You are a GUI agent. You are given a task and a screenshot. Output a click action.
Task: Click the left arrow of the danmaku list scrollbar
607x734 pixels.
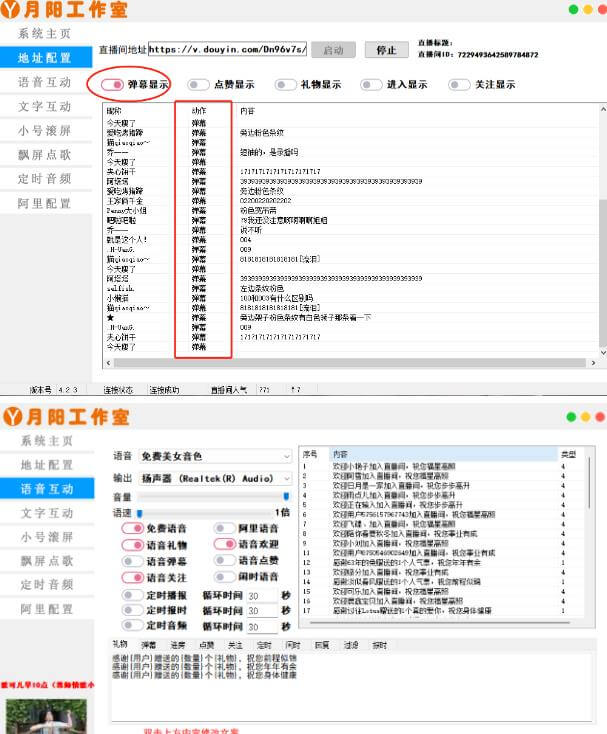coord(109,363)
